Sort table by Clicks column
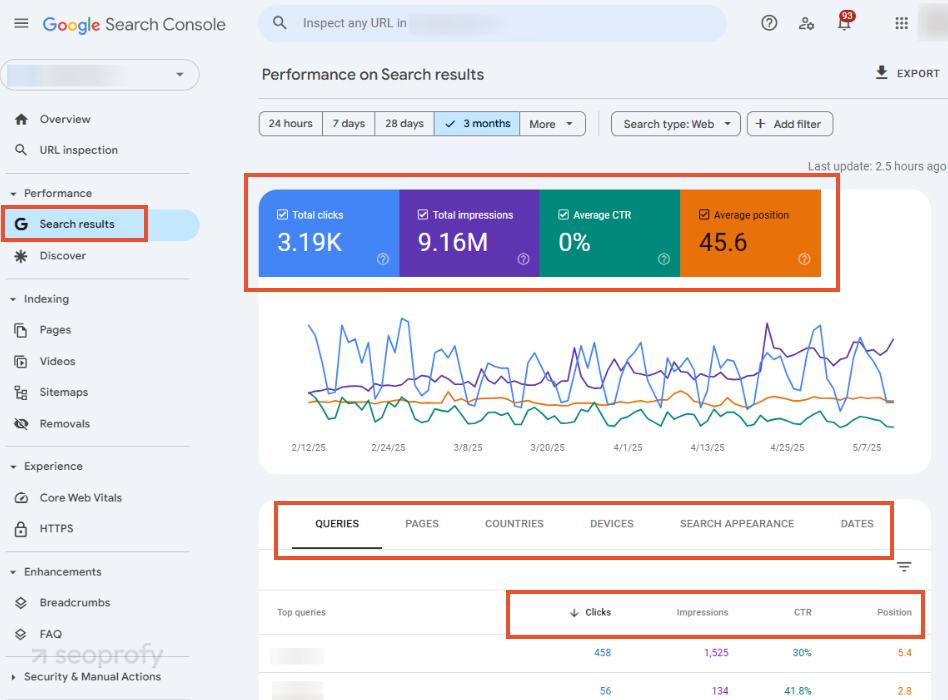The height and width of the screenshot is (700, 948). 591,612
